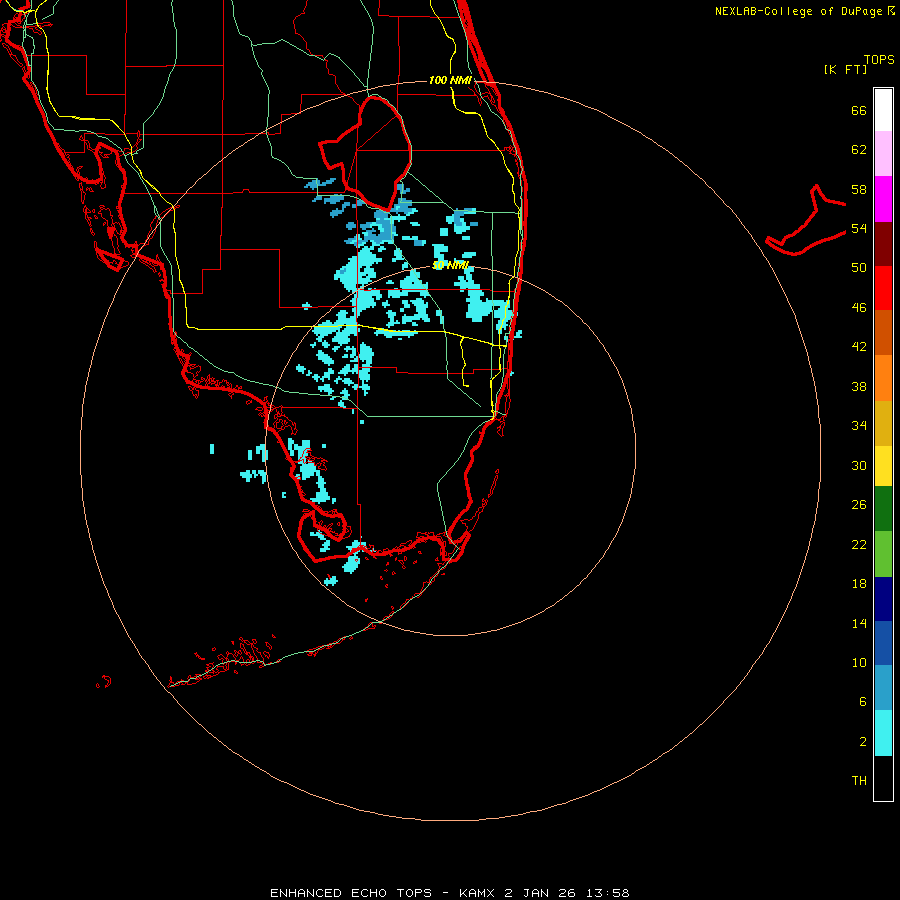Select the yellow swatch in the legend
900x900 pixels.
point(883,465)
